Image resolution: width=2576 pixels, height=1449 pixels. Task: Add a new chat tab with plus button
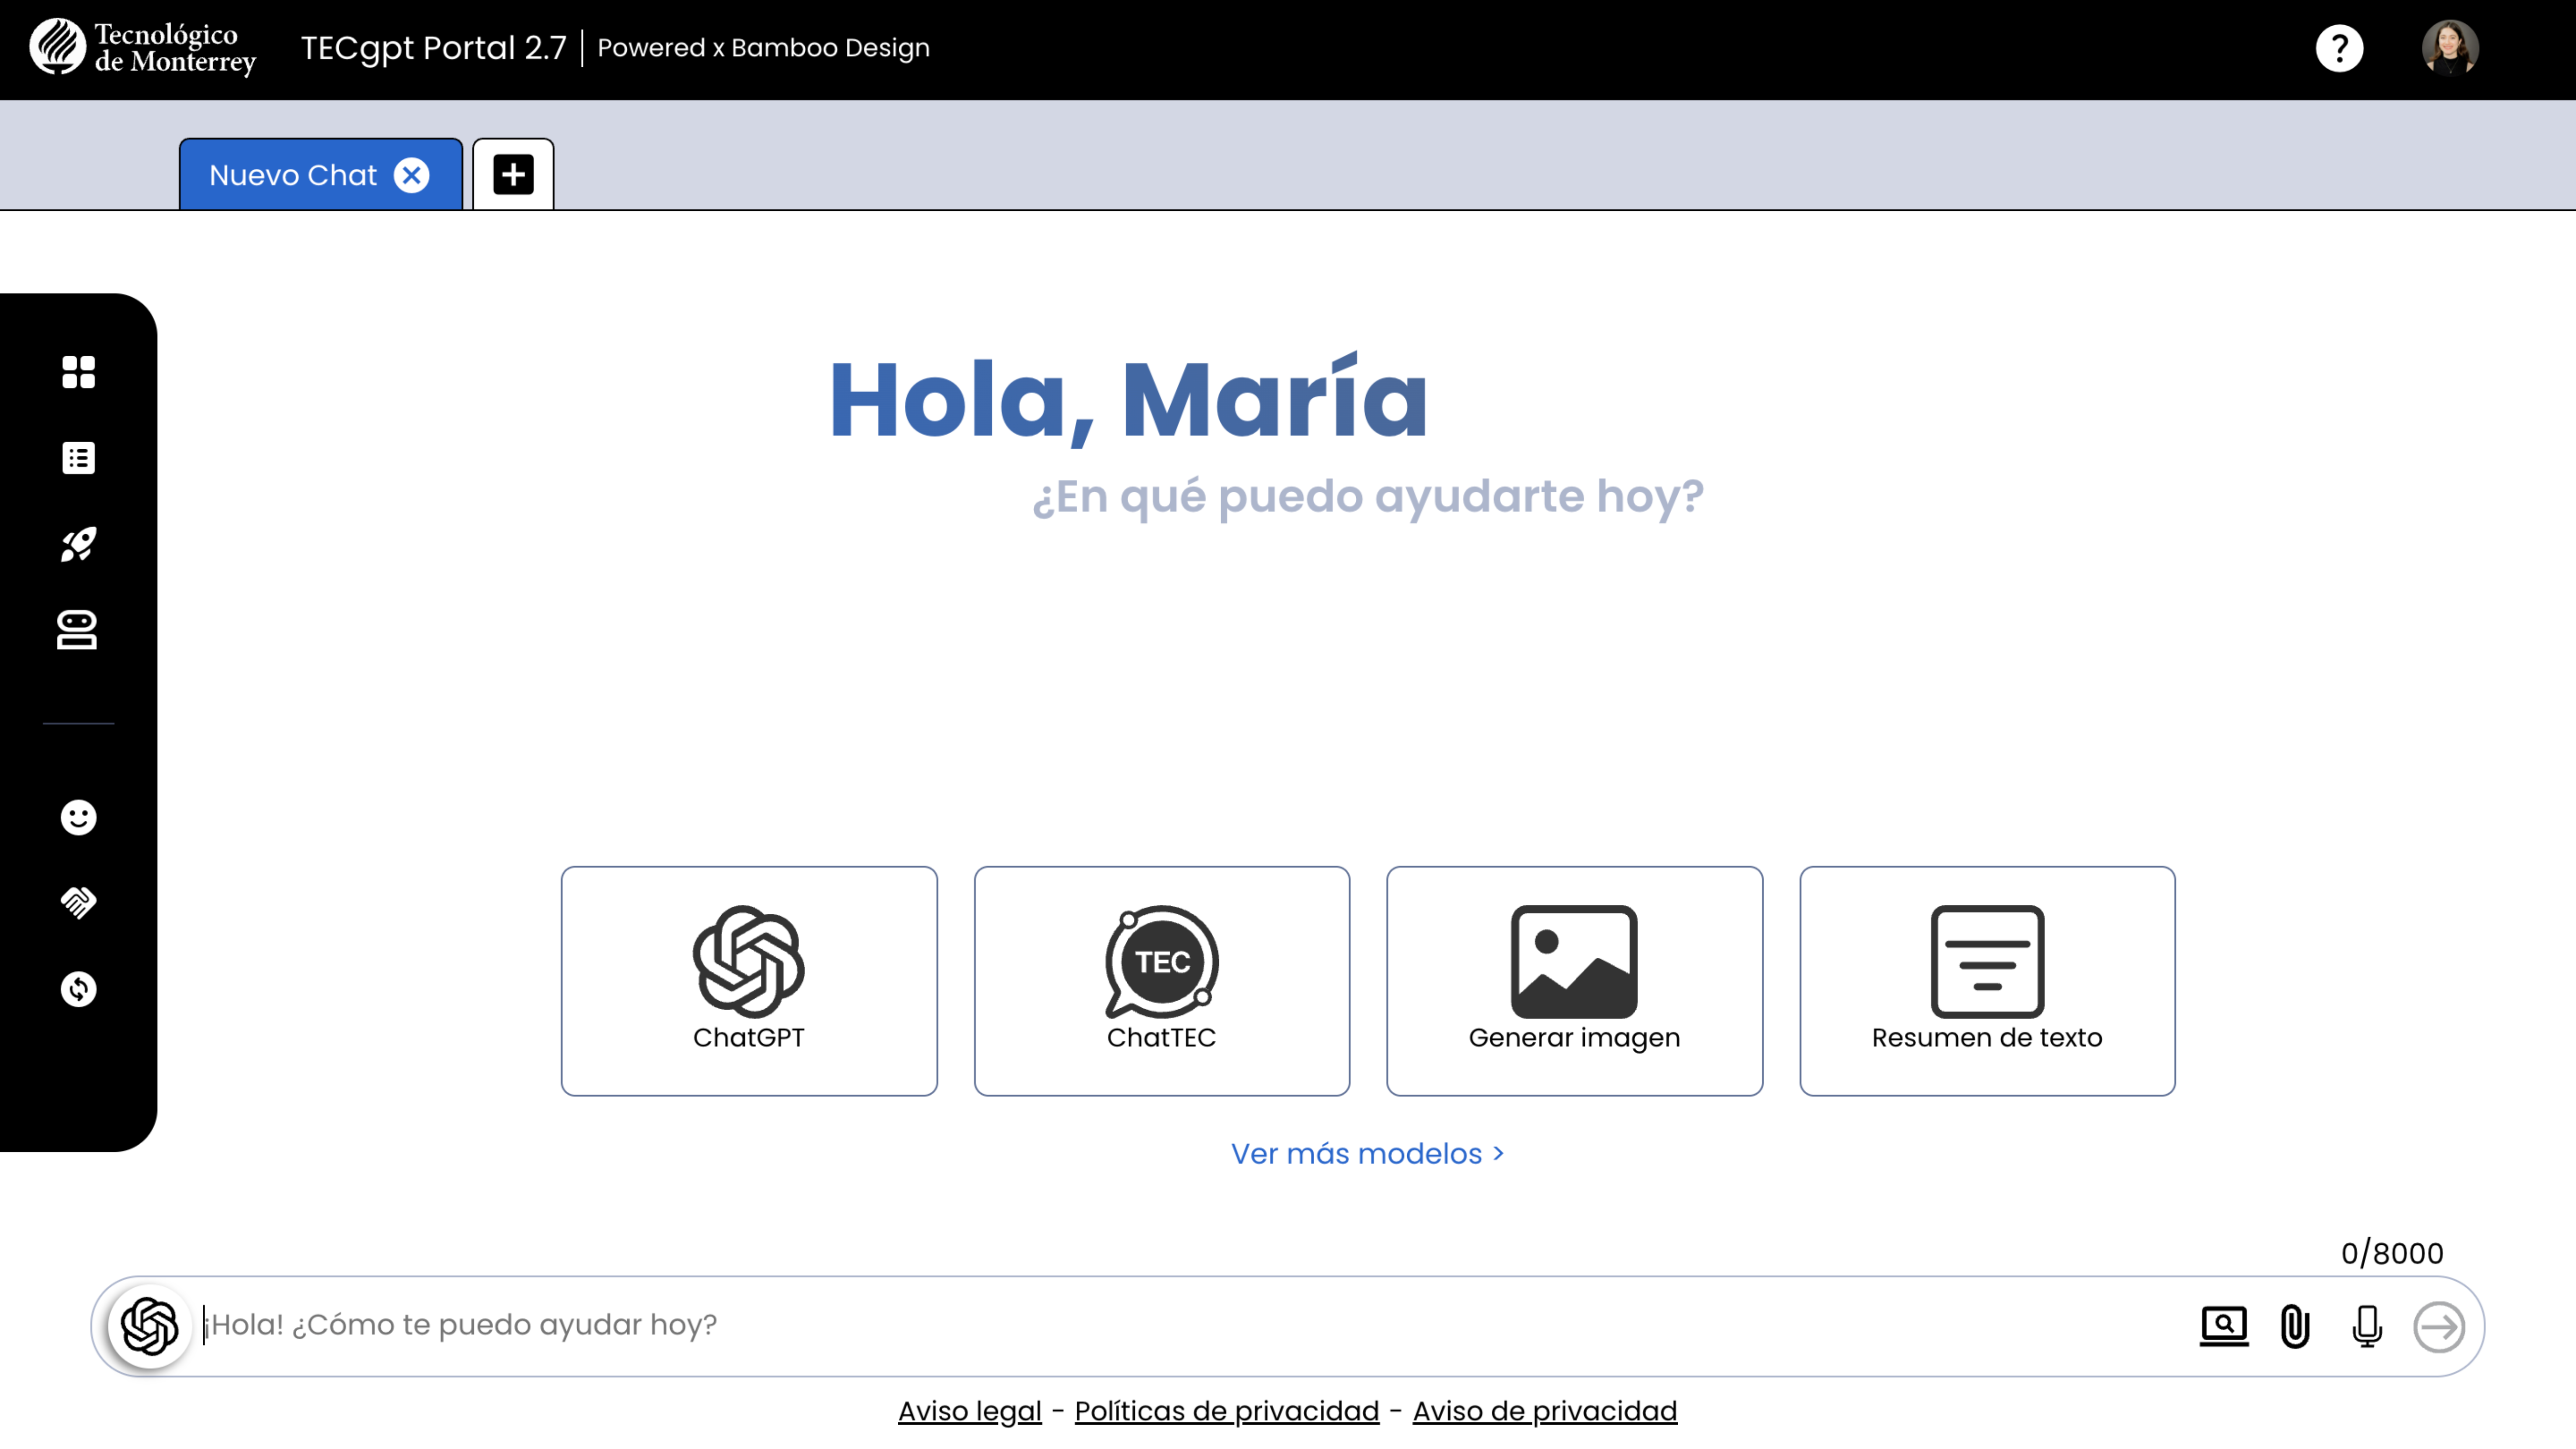tap(513, 174)
